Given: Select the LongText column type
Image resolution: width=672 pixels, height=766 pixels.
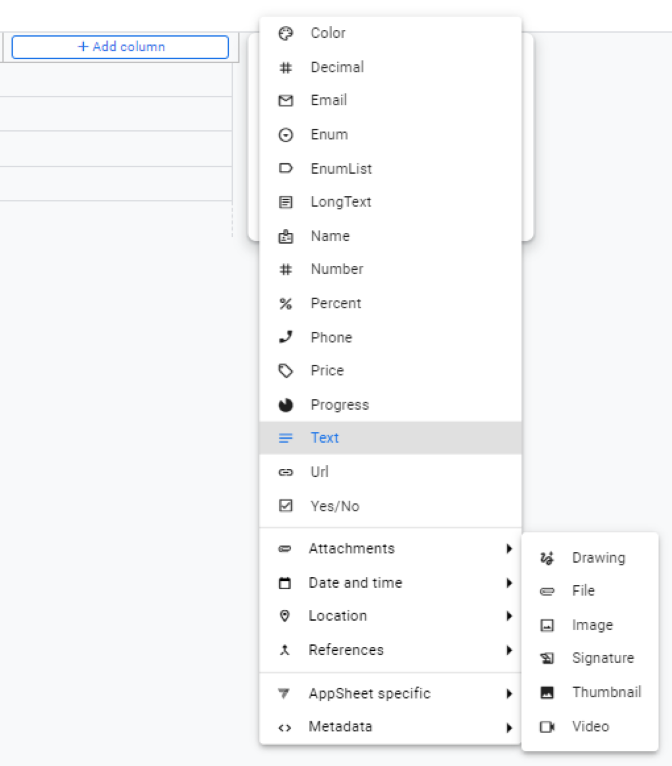Looking at the screenshot, I should pyautogui.click(x=340, y=202).
